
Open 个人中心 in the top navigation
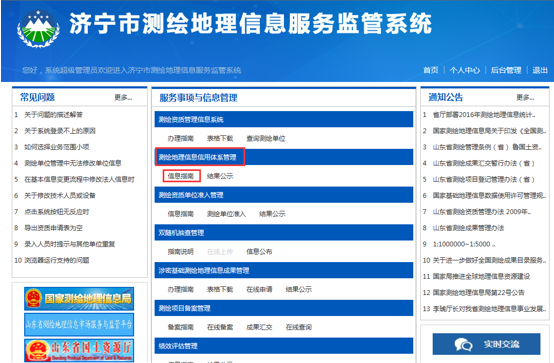click(x=465, y=70)
